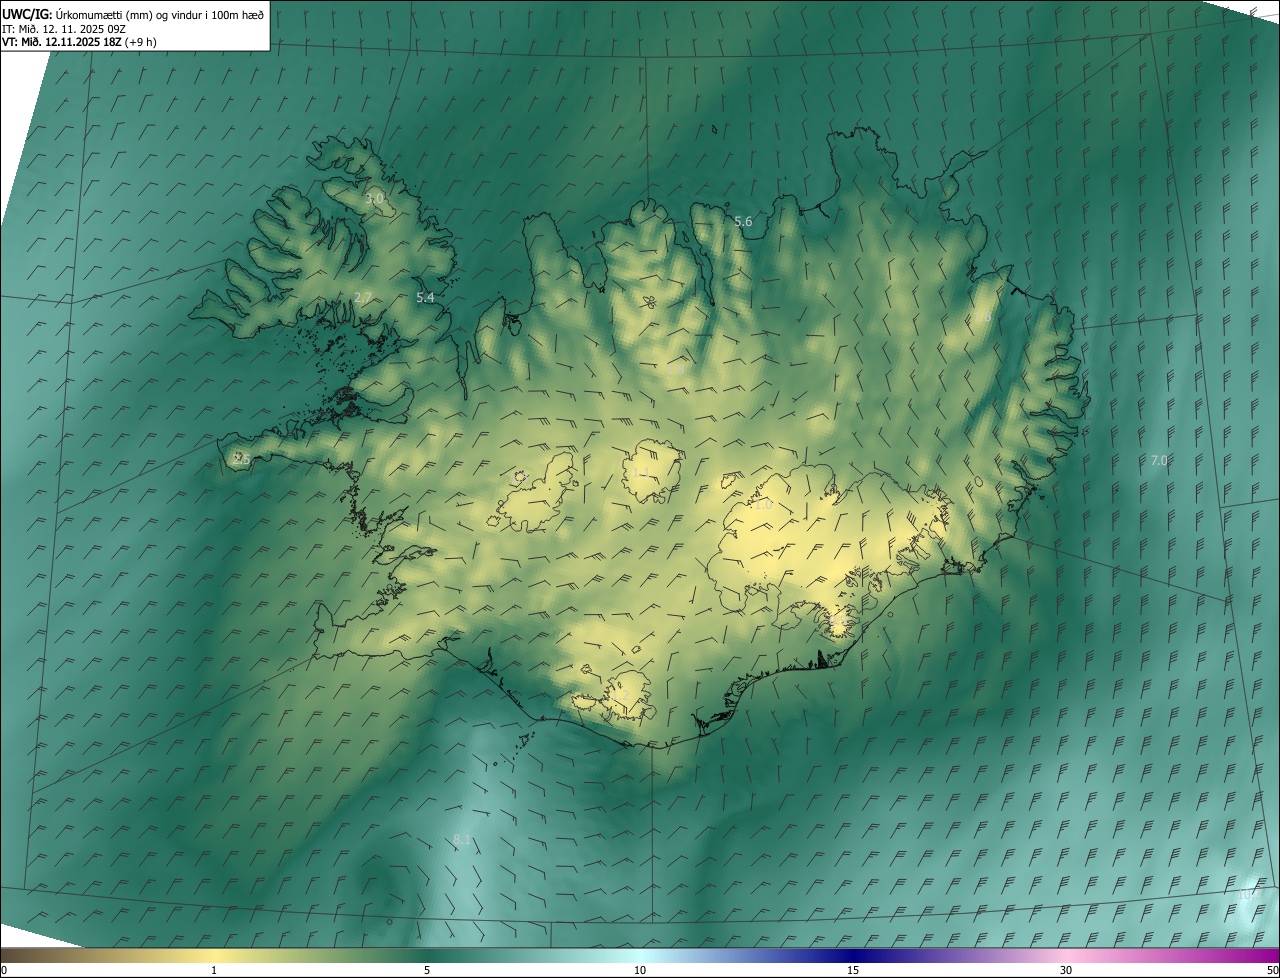The height and width of the screenshot is (978, 1280).
Task: Click the legend label 30
Action: point(1066,970)
